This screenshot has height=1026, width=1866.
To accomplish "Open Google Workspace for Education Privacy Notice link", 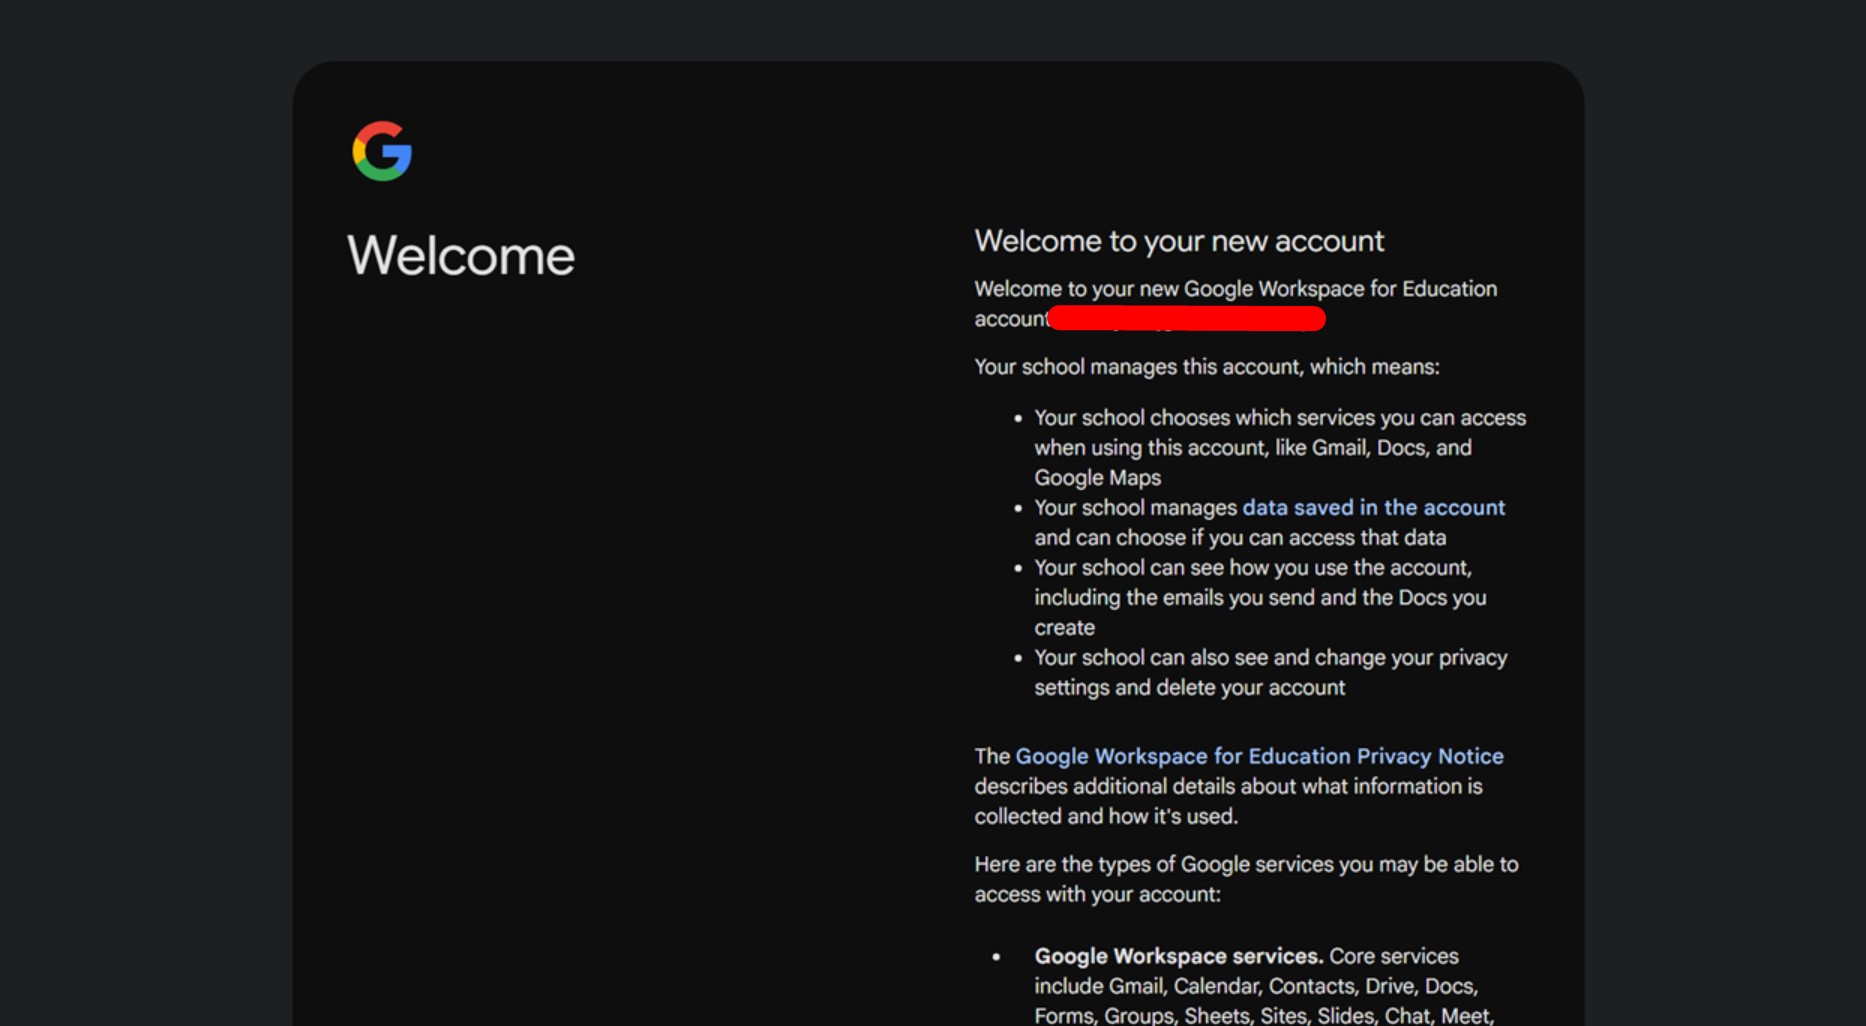I will point(1259,756).
